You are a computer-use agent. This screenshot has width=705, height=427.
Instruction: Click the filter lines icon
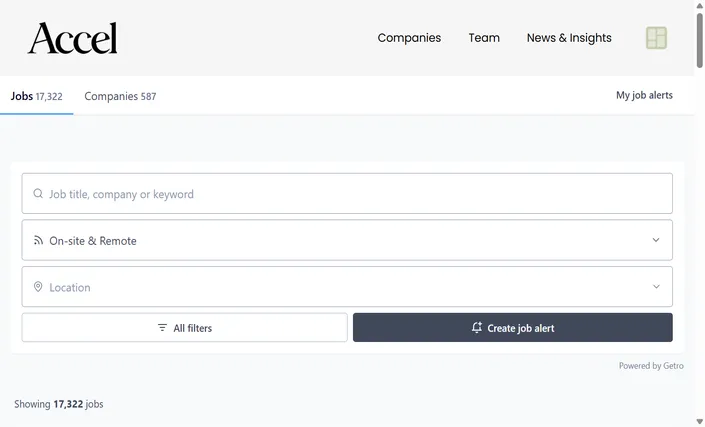[x=162, y=328]
